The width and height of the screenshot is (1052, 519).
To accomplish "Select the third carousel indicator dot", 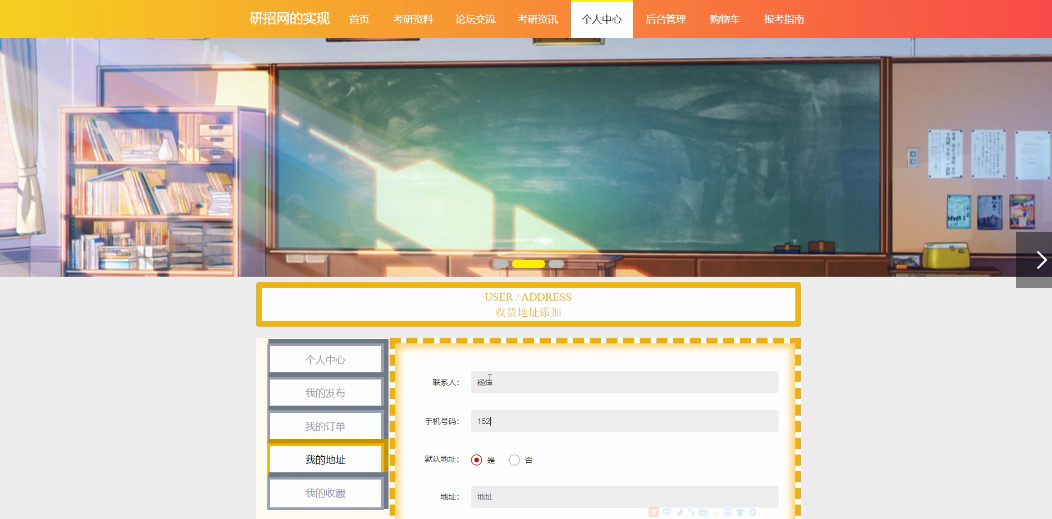I will [556, 264].
